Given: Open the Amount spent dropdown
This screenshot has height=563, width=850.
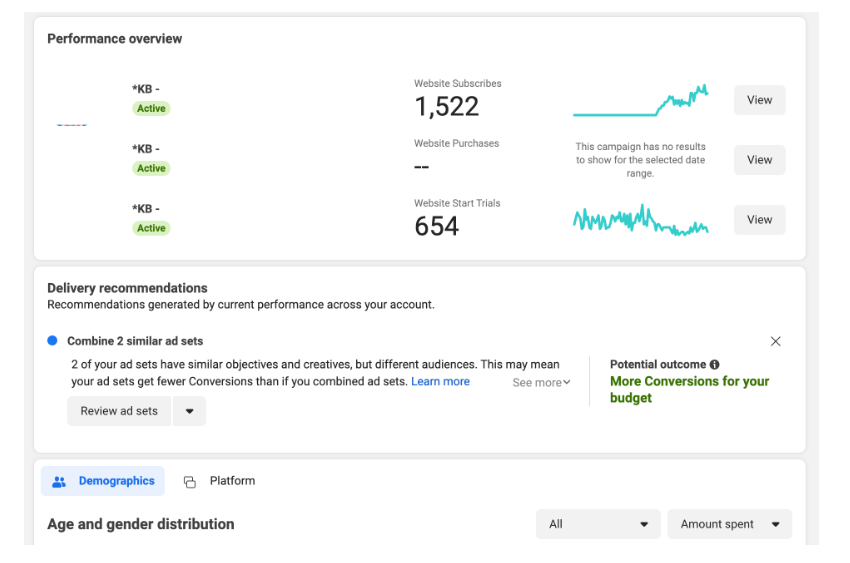Looking at the screenshot, I should point(729,524).
